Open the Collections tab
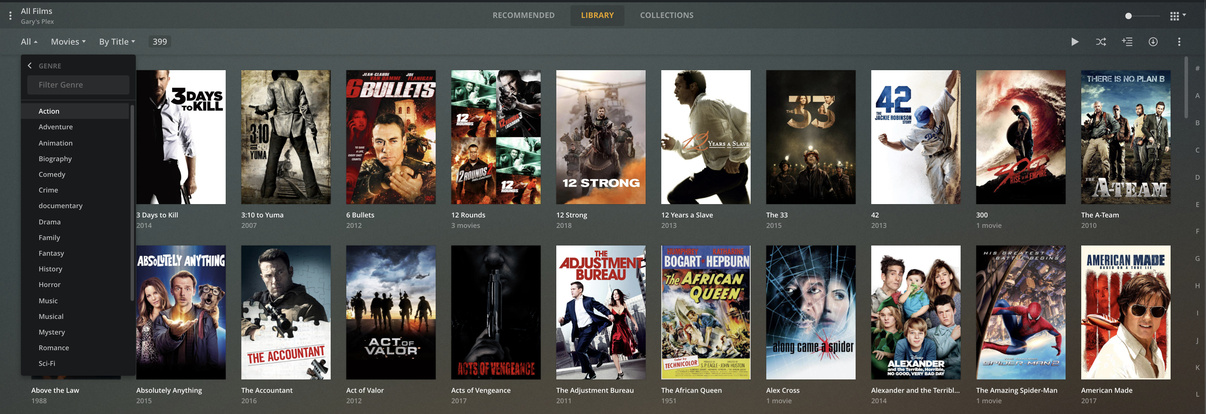The height and width of the screenshot is (414, 1206). [667, 15]
